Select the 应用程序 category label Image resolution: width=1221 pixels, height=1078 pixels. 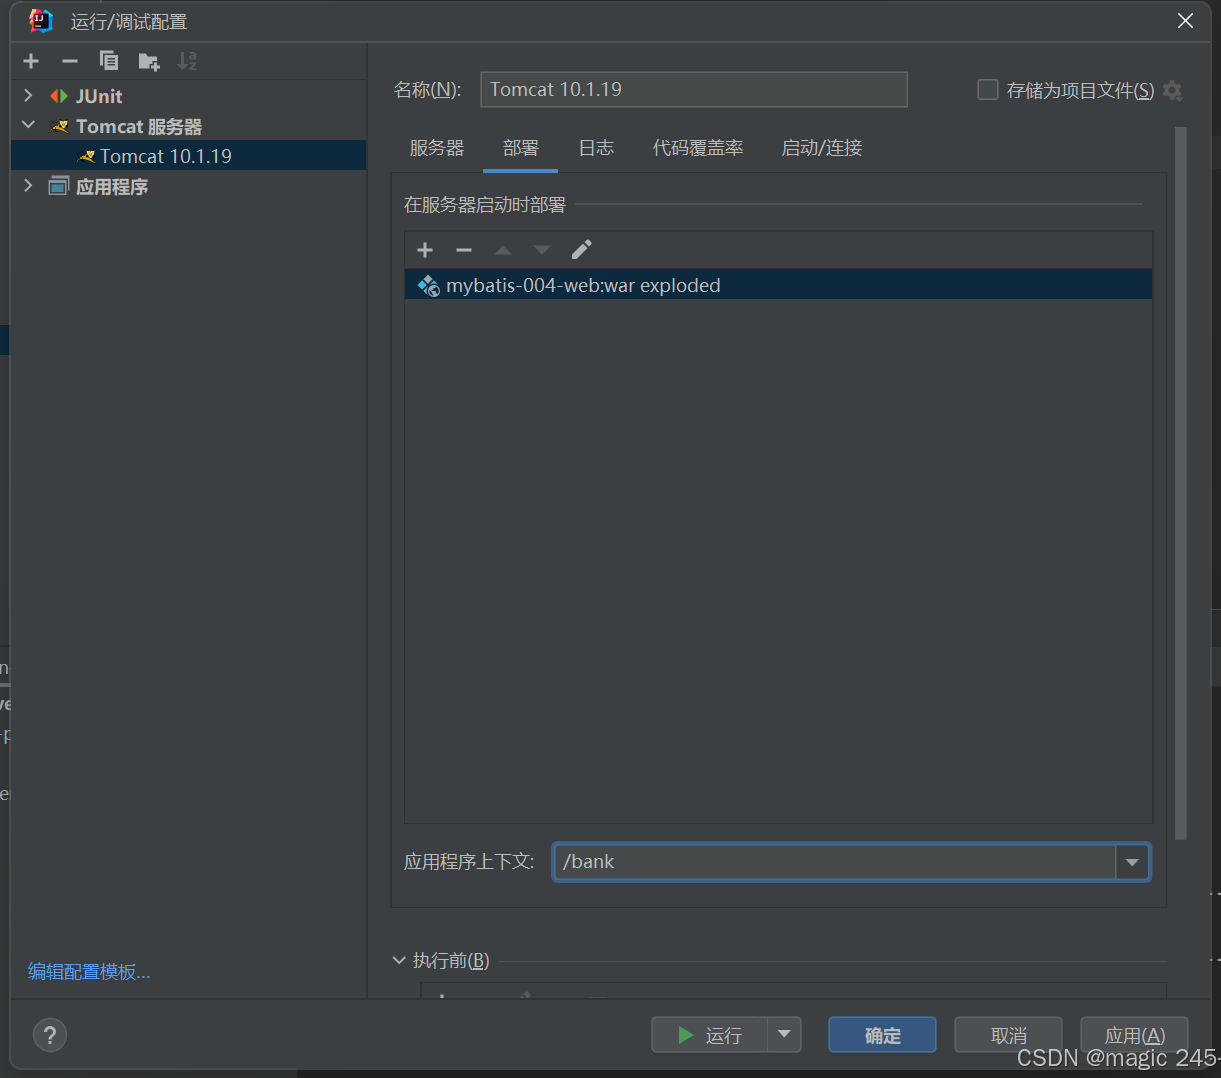click(112, 187)
